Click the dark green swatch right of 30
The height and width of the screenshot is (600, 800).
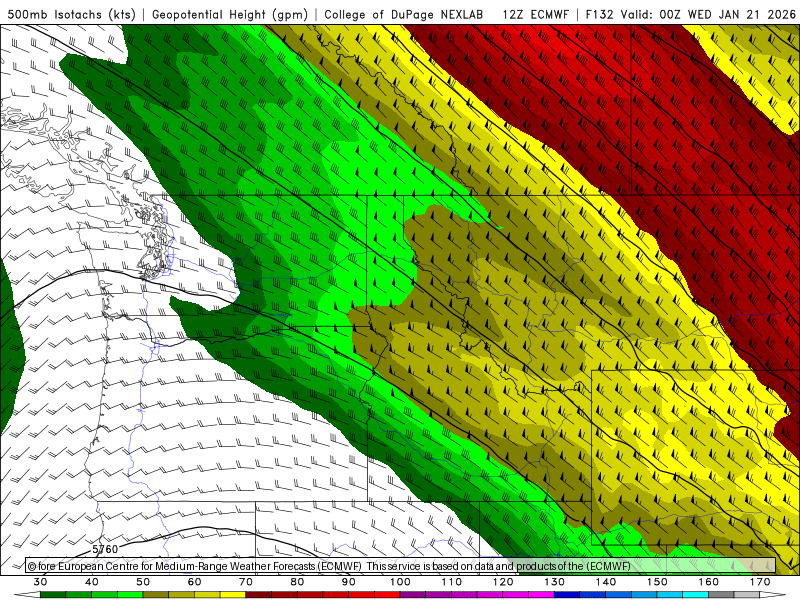[53, 595]
